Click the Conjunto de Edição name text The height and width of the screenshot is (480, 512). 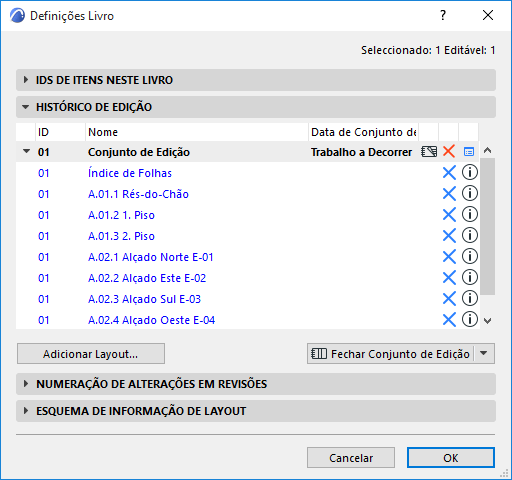pos(139,152)
